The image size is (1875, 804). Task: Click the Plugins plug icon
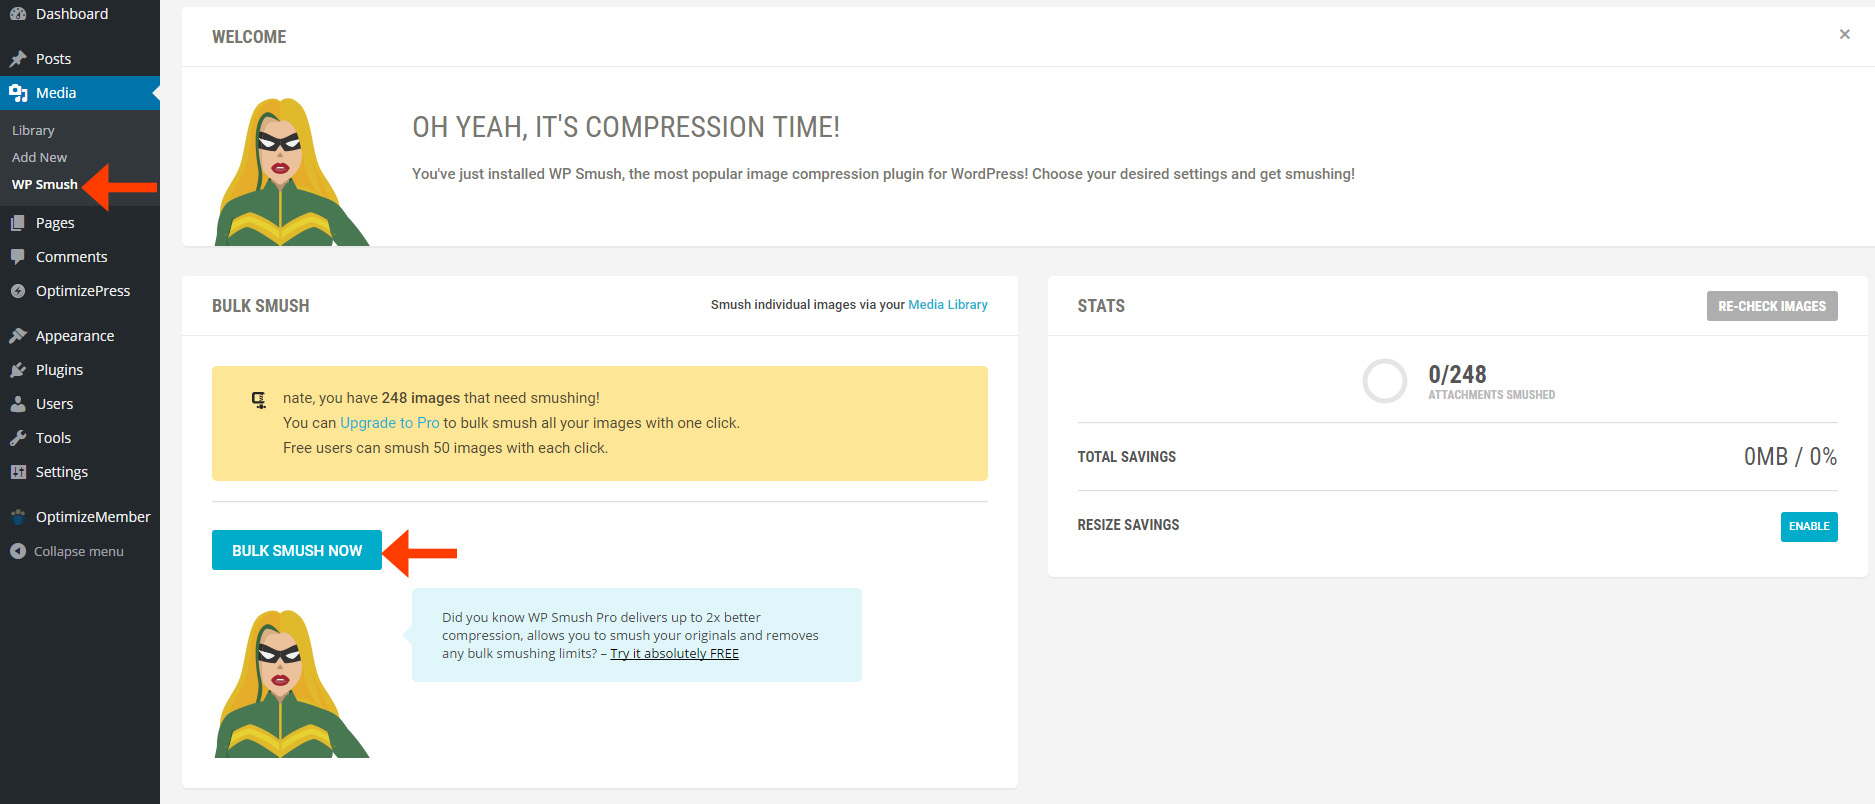click(x=18, y=370)
